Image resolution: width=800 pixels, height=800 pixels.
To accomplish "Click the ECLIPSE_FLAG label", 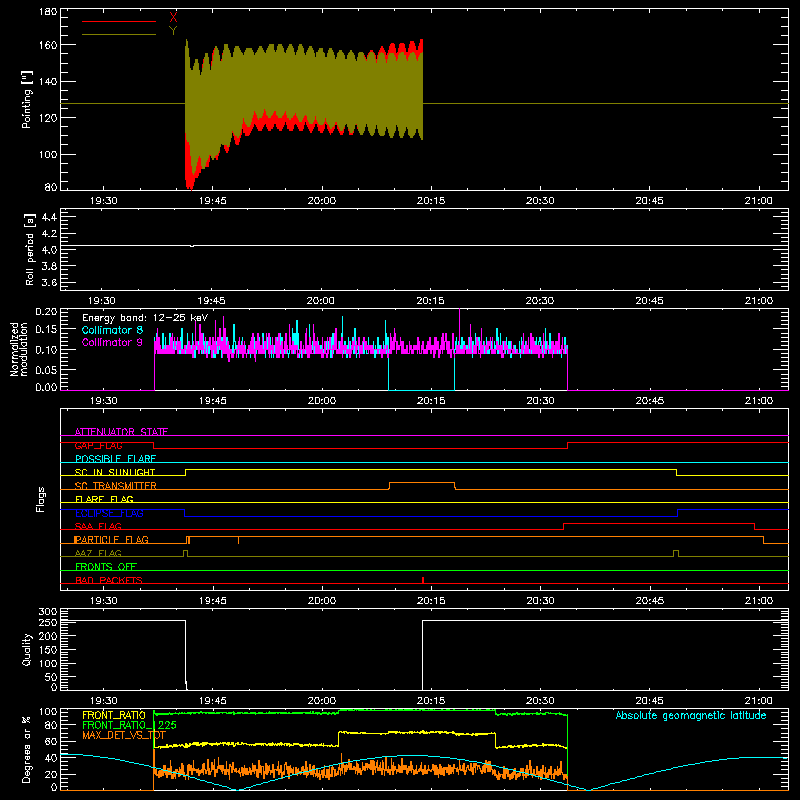I will [x=109, y=513].
